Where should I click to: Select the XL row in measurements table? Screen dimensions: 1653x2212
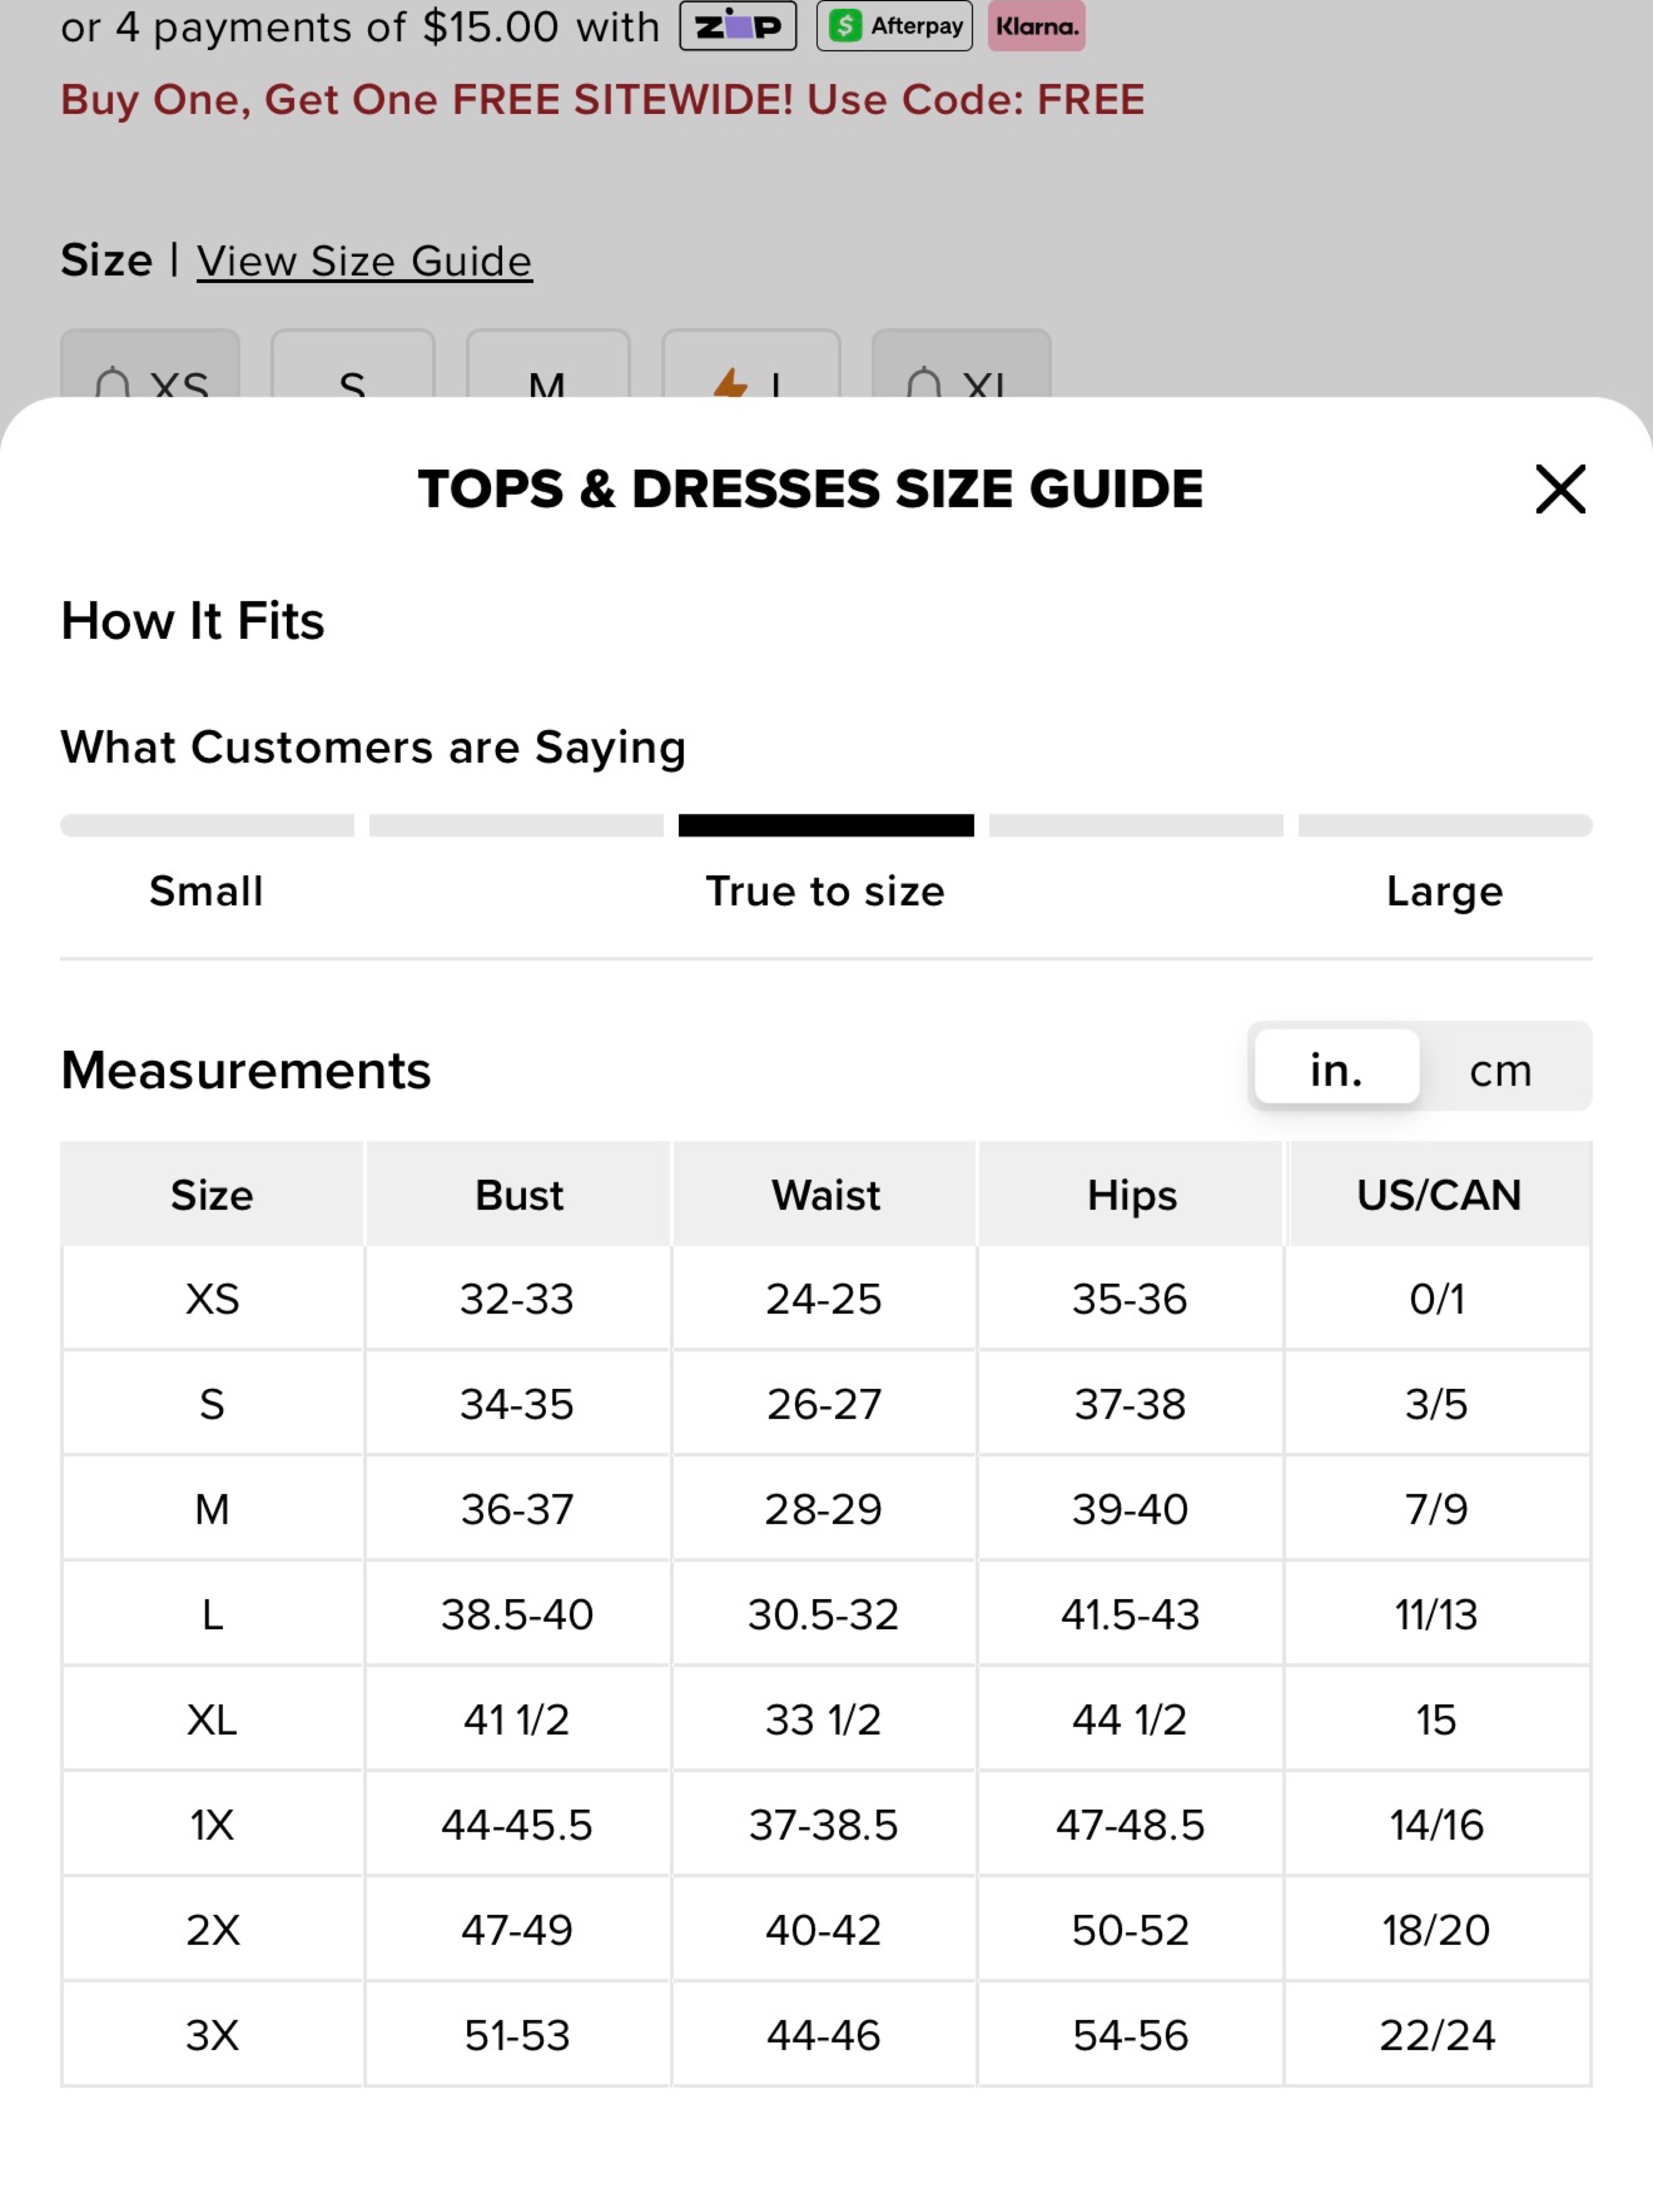(826, 1720)
